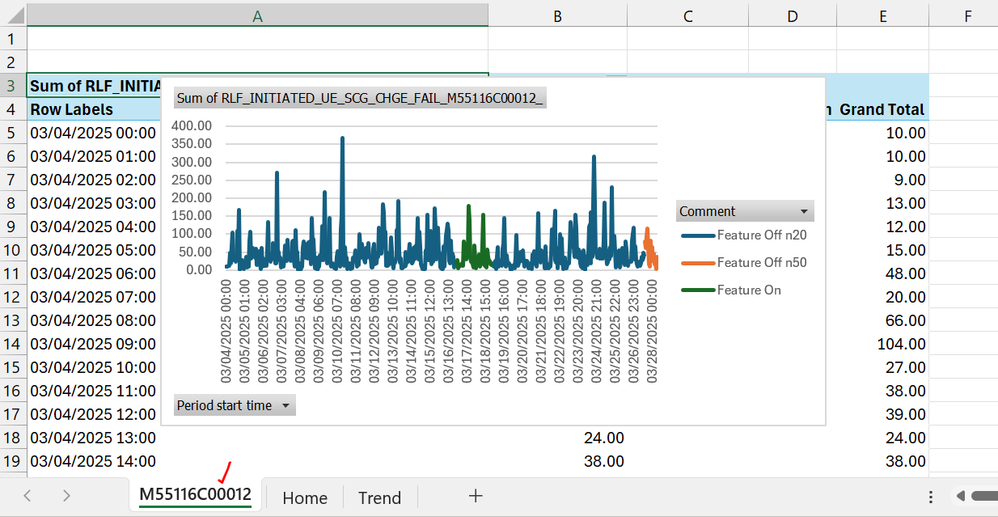Select row 2 header
This screenshot has width=998, height=517.
tap(13, 62)
